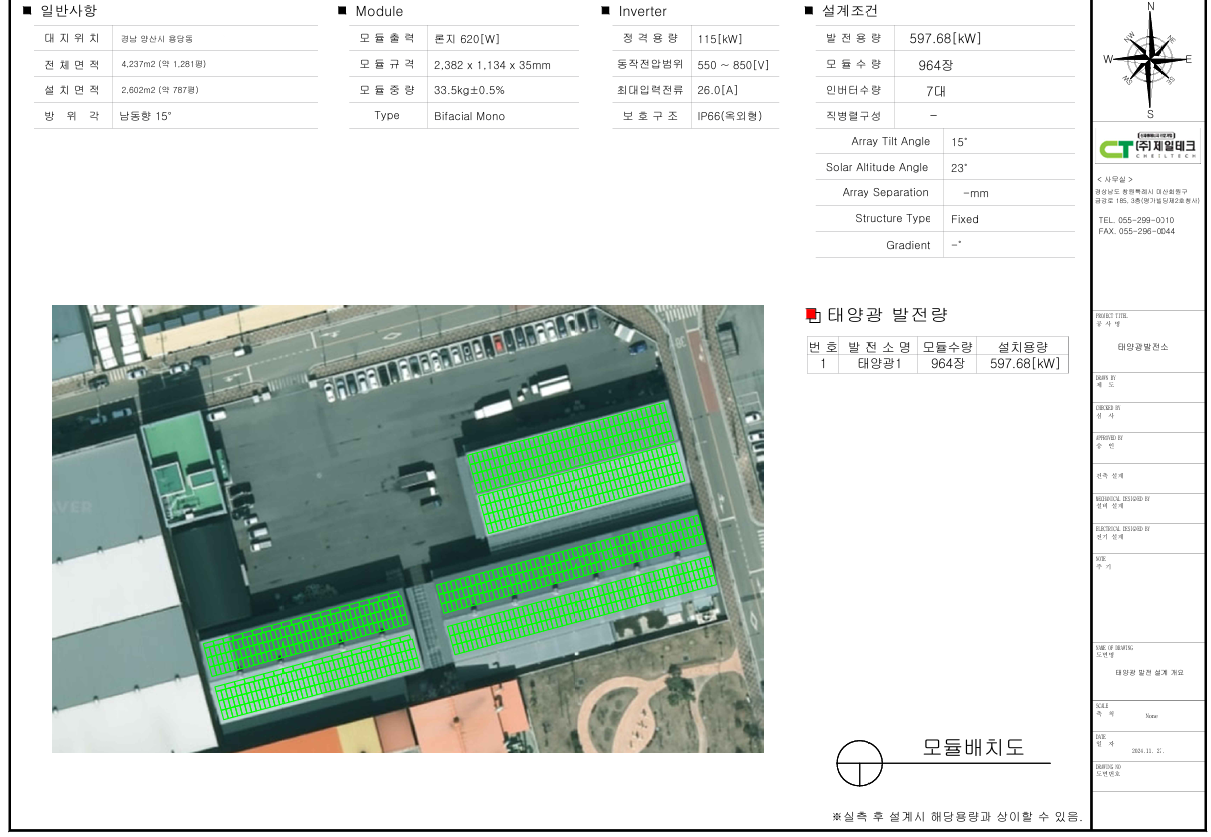Screen dimensions: 1211x837
Task: Click the Fixed value for Structure Type
Action: (x=965, y=219)
